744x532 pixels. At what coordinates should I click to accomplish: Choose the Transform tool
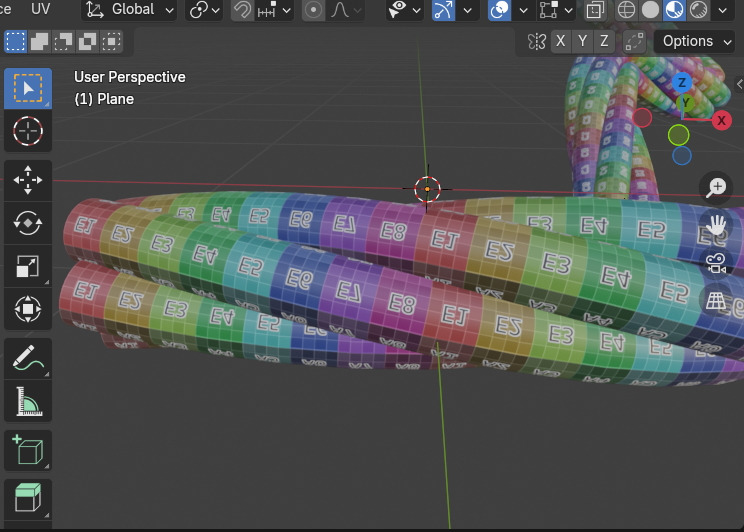(x=28, y=308)
